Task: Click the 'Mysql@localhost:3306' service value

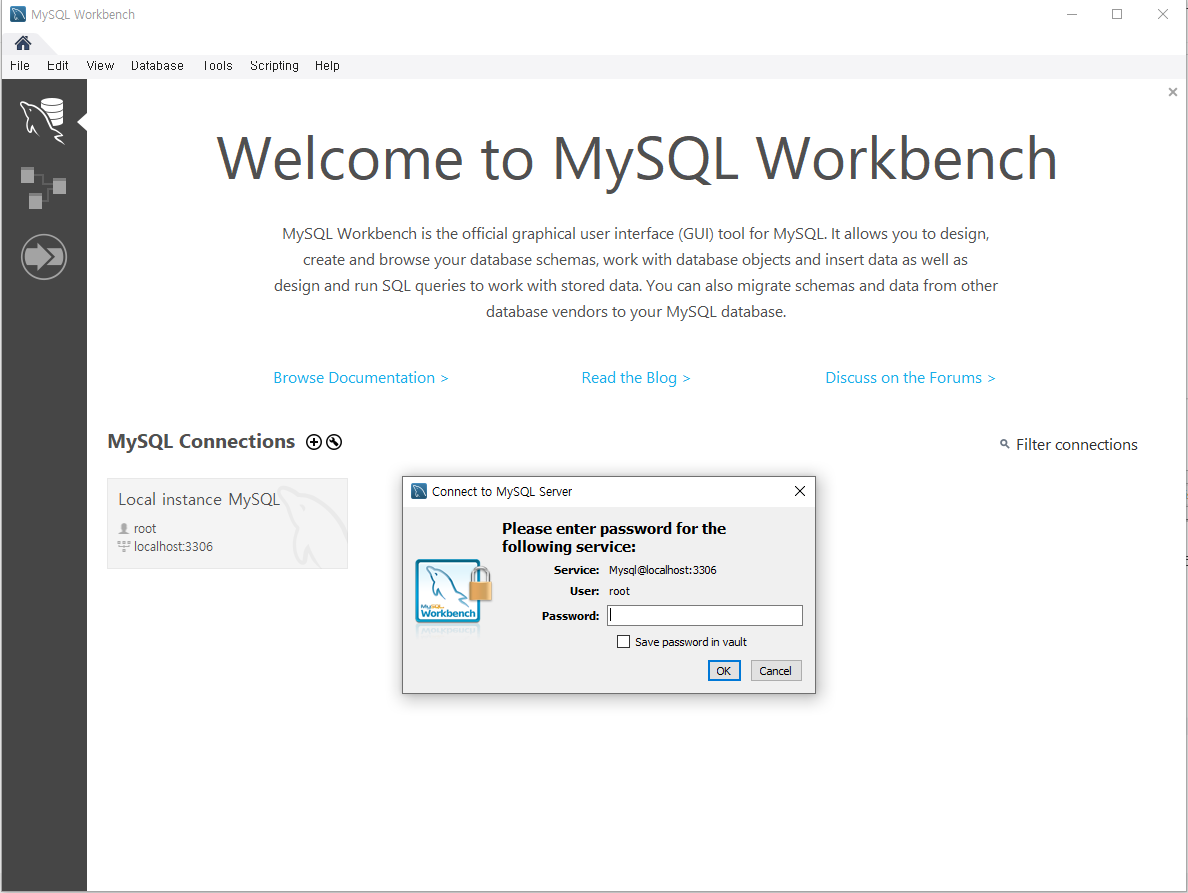Action: point(663,570)
